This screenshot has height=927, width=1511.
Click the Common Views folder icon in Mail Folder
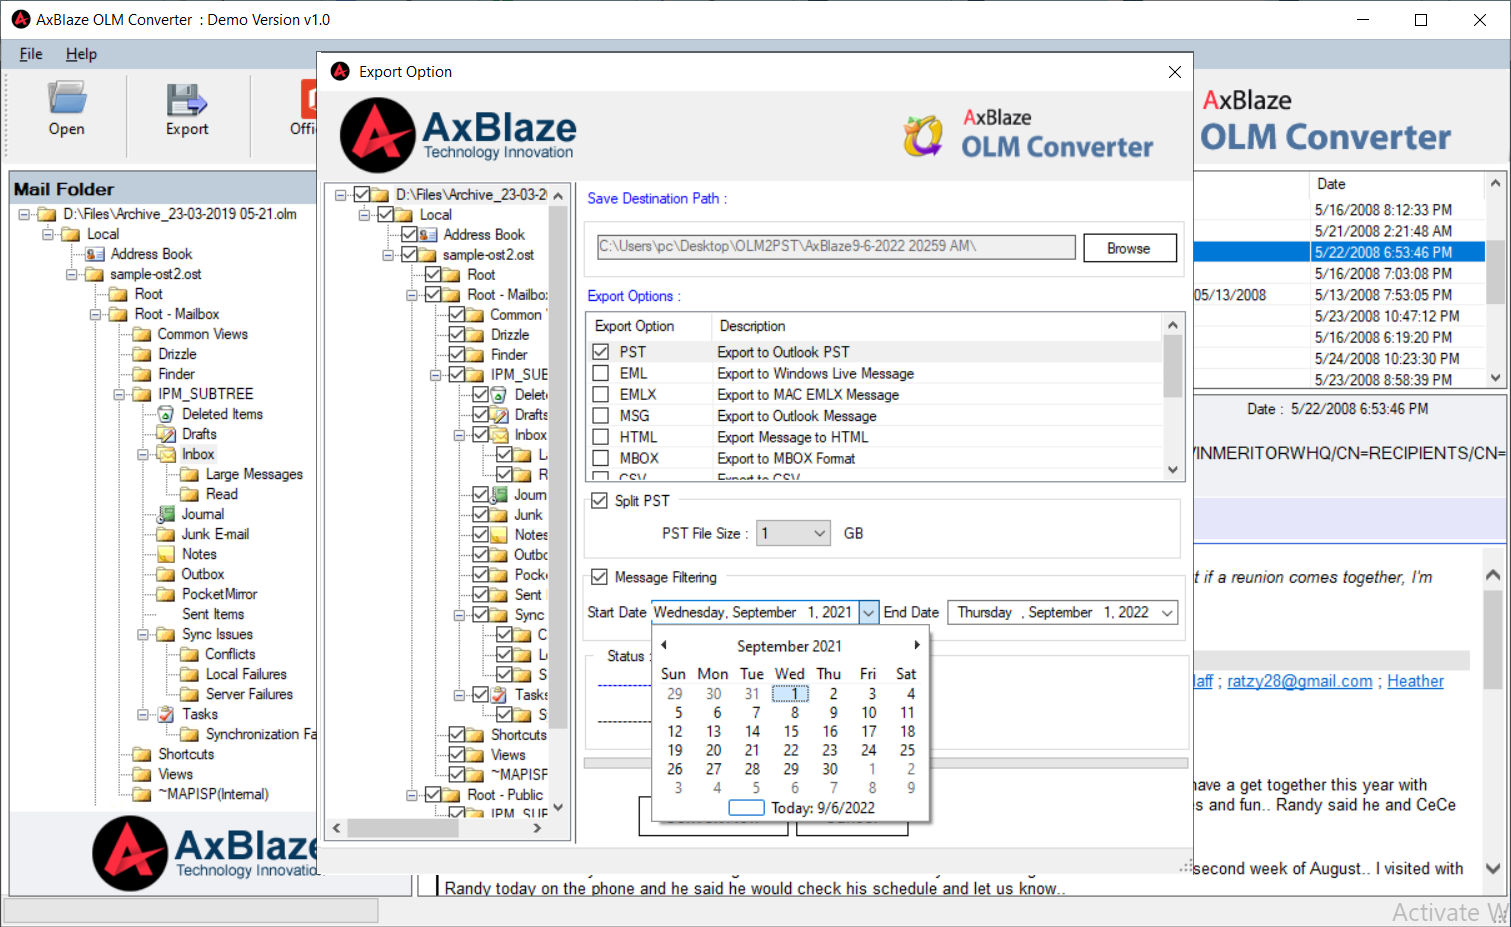142,334
